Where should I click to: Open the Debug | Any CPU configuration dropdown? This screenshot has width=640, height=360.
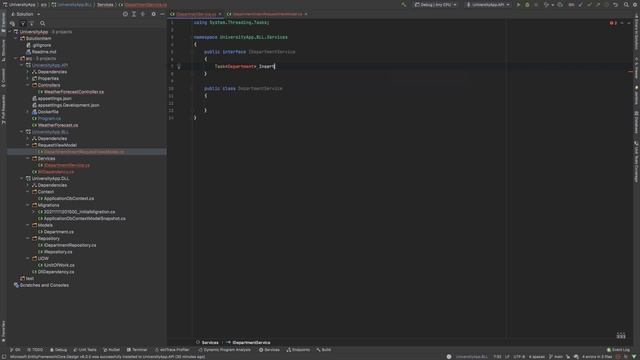[x=436, y=5]
